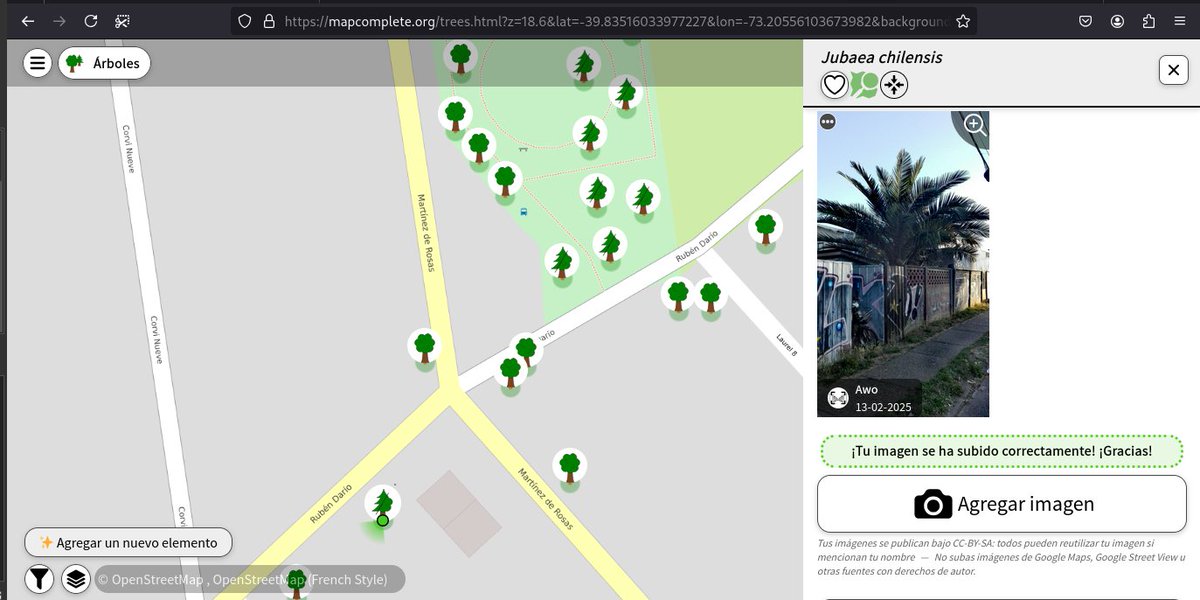This screenshot has height=600, width=1200.
Task: Select tree marker west of Martínez de Rosas street
Action: [425, 349]
